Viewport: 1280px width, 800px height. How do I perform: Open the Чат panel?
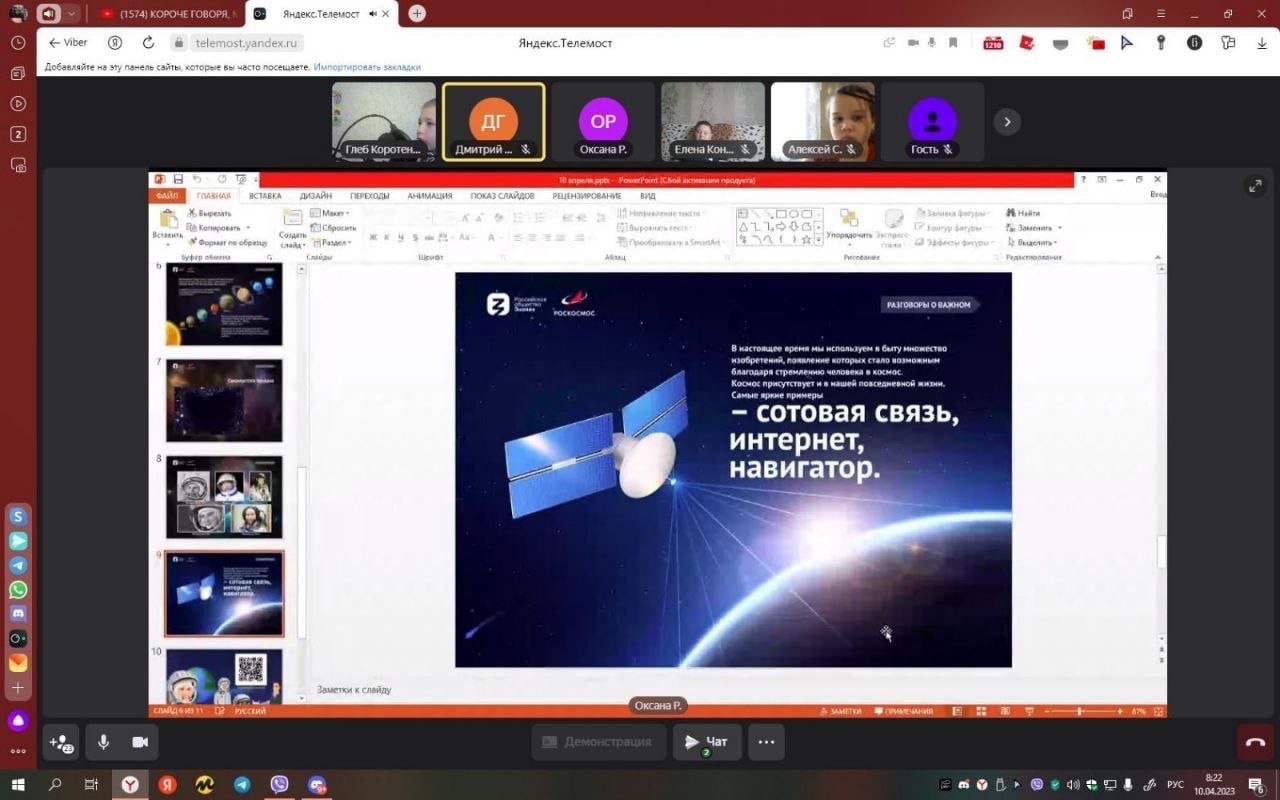pos(706,742)
